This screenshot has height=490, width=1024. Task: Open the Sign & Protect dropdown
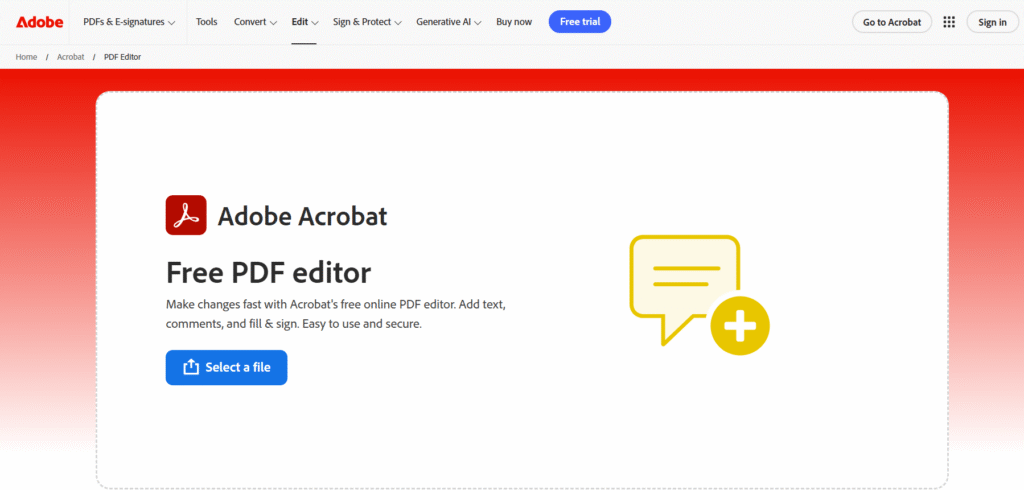click(x=368, y=22)
